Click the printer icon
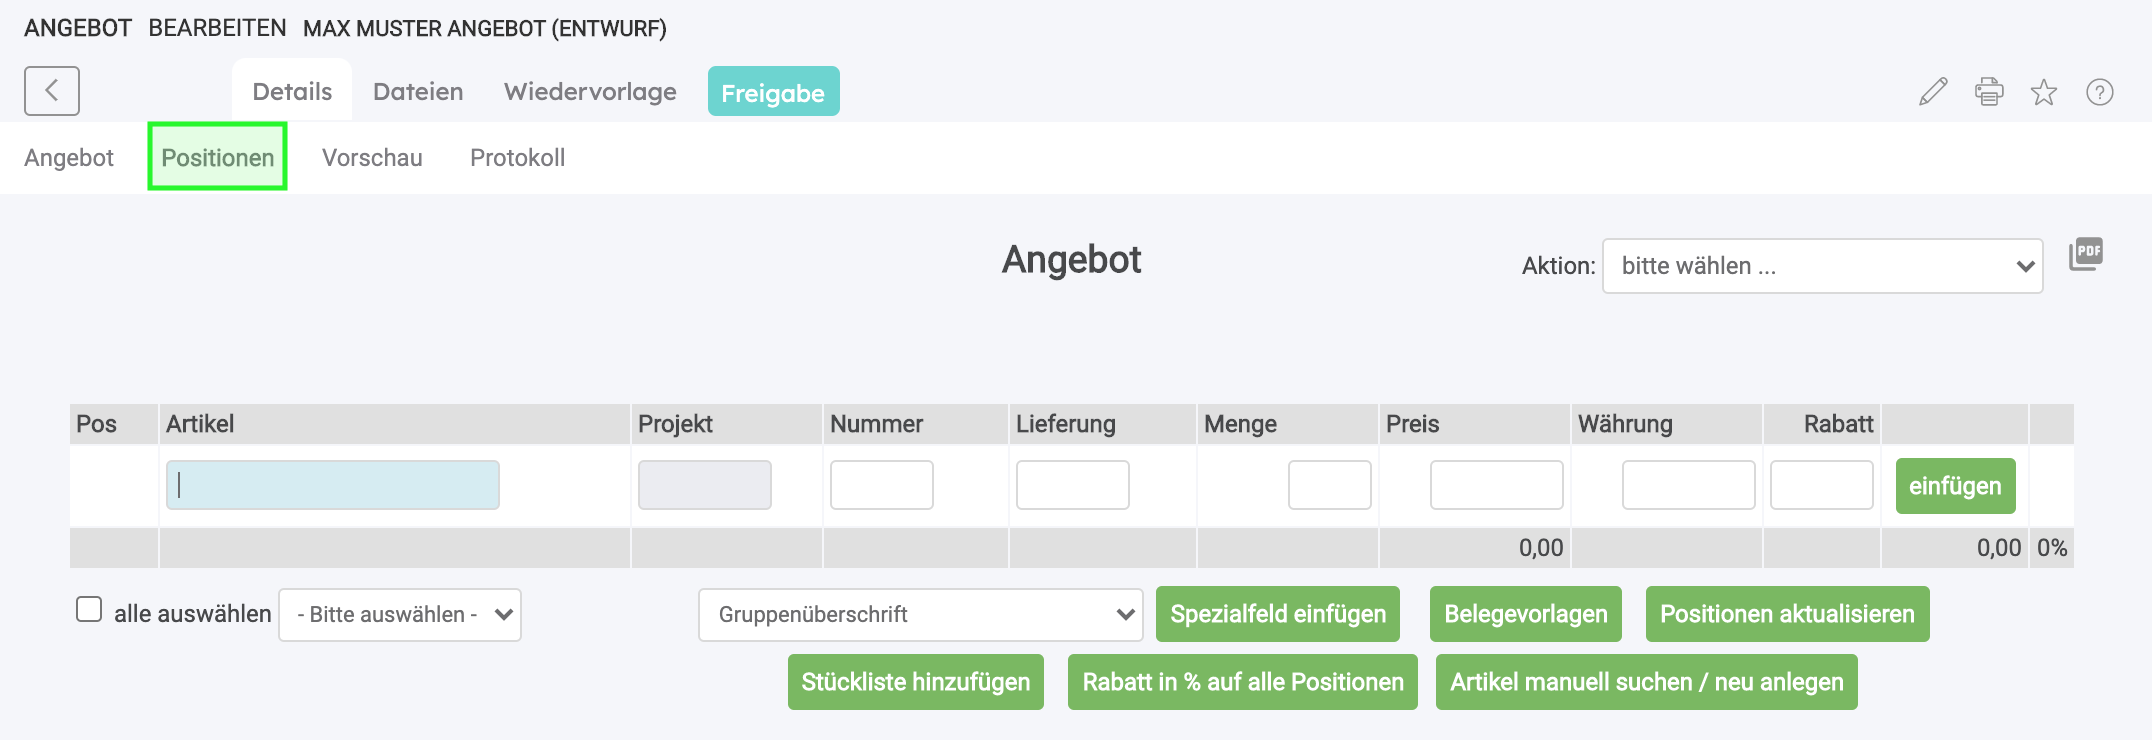The width and height of the screenshot is (2152, 740). click(x=1989, y=92)
